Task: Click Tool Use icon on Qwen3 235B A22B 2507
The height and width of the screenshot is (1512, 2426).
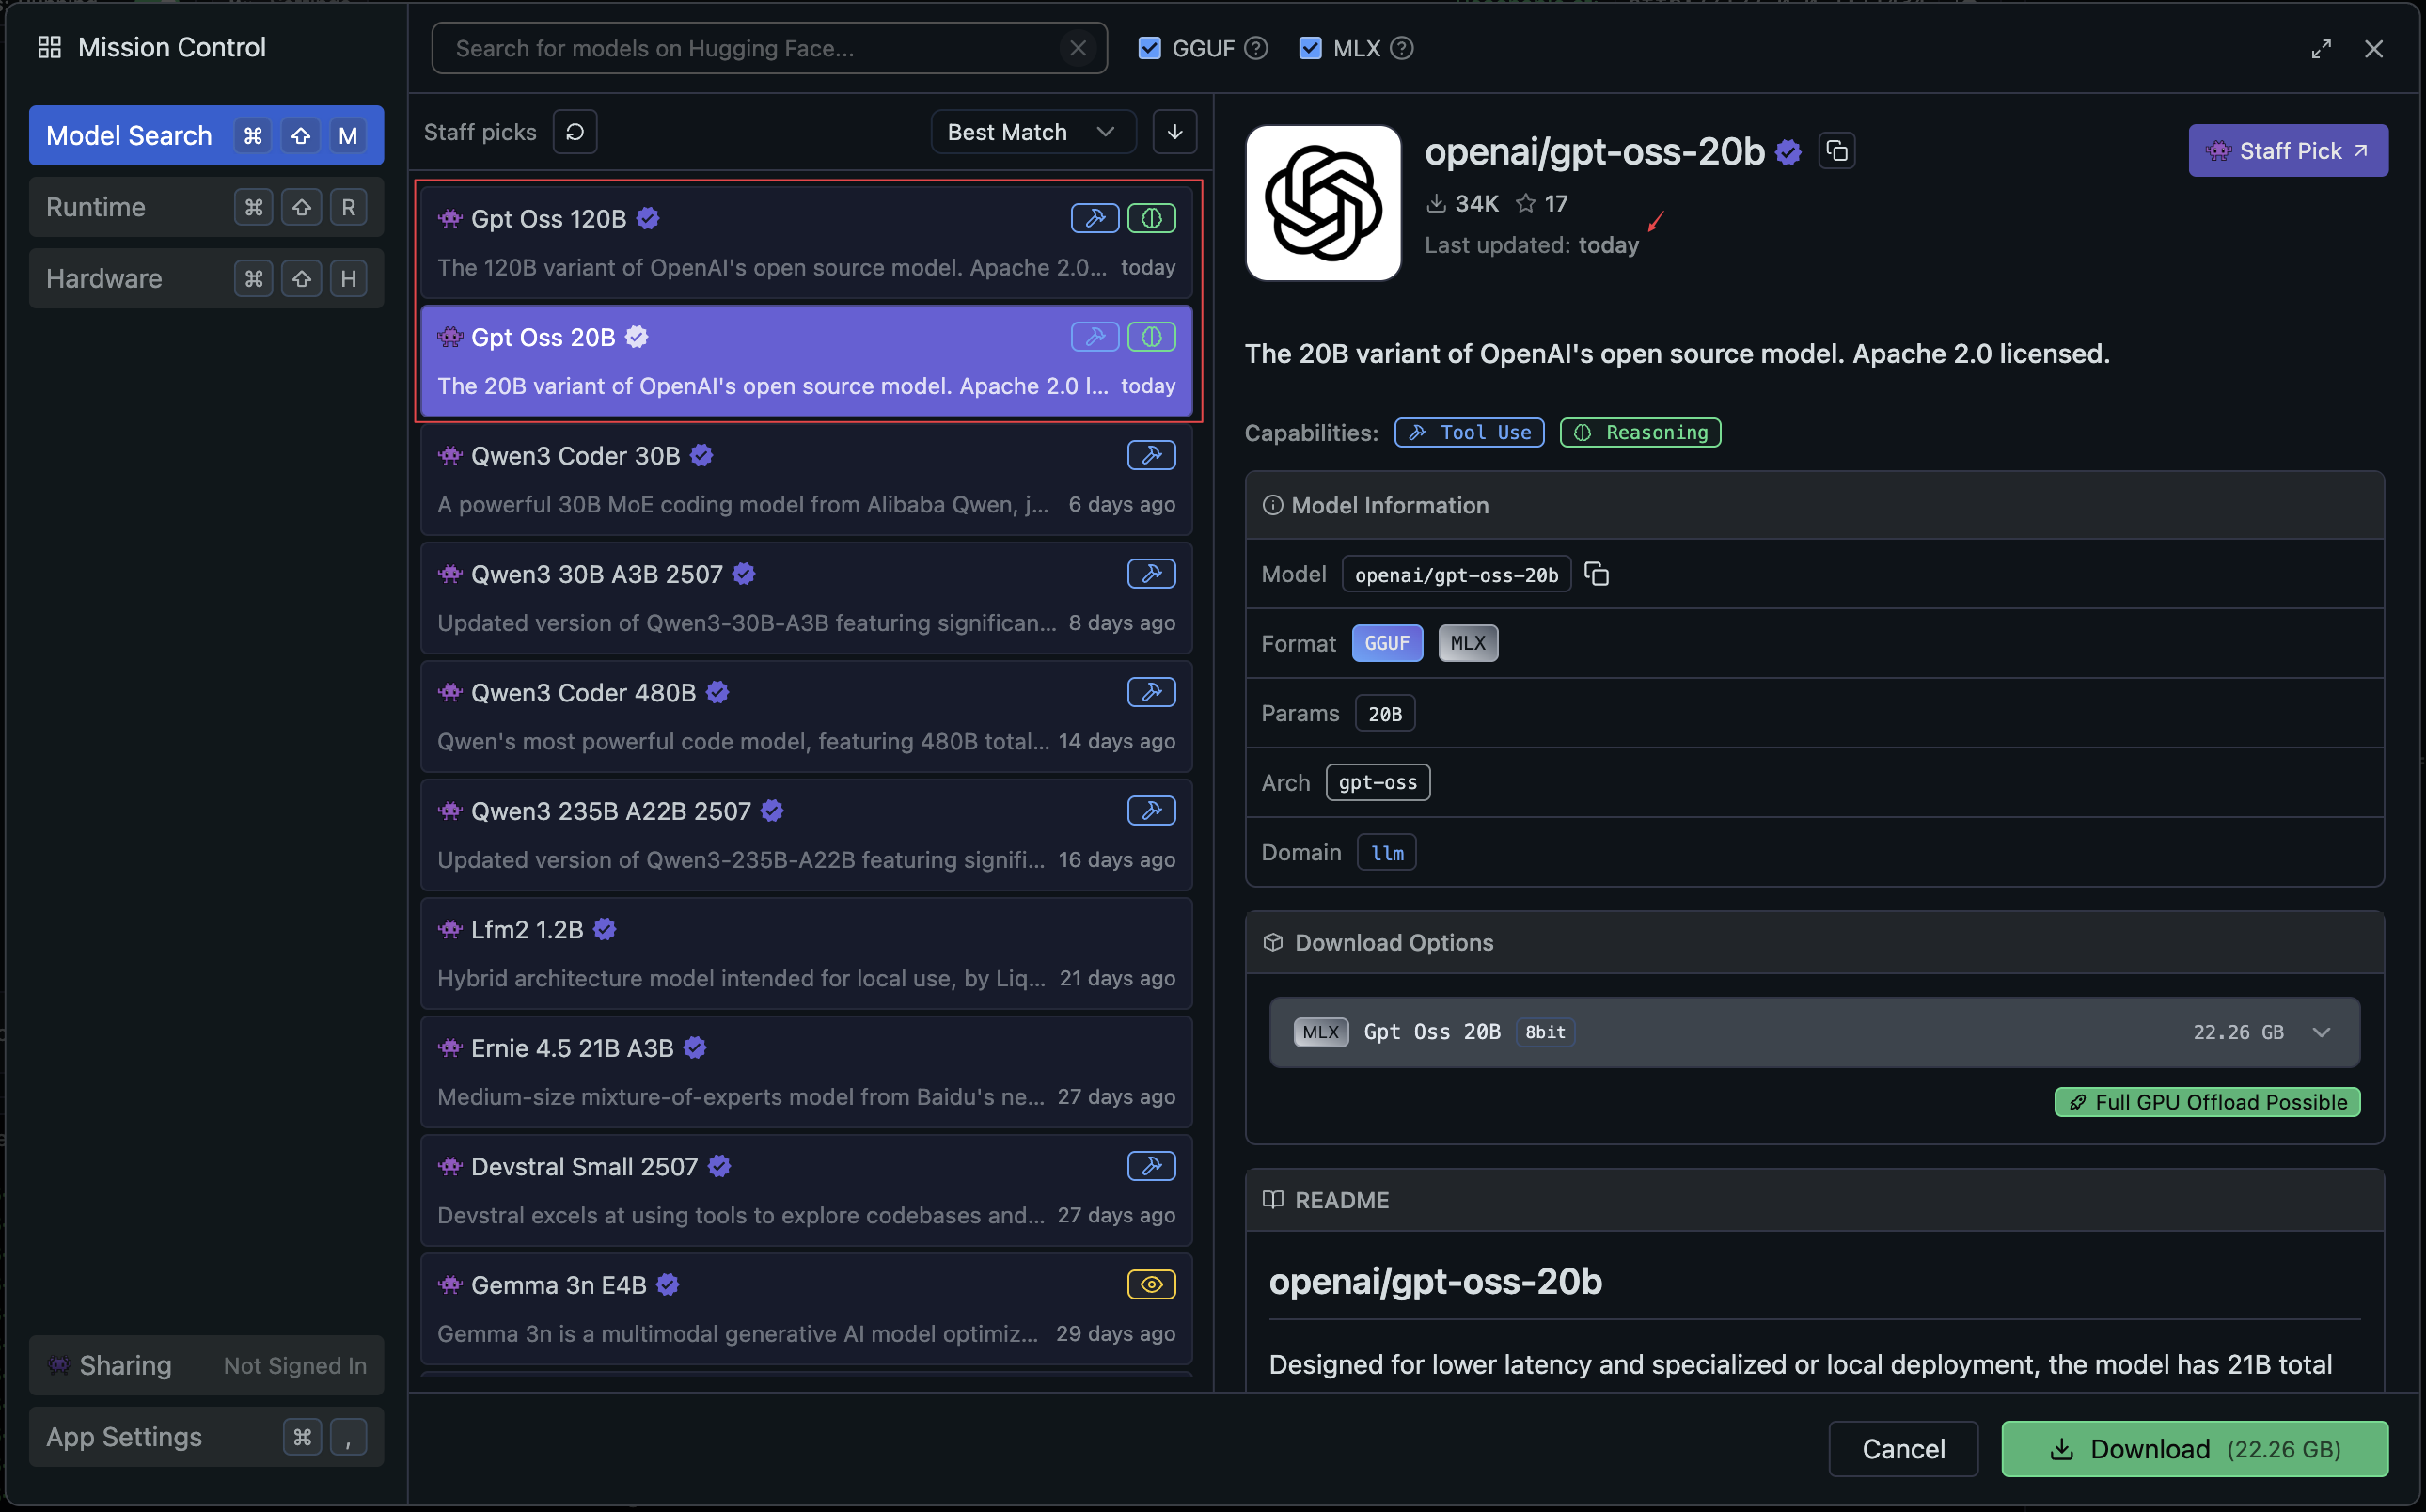Action: [x=1151, y=811]
